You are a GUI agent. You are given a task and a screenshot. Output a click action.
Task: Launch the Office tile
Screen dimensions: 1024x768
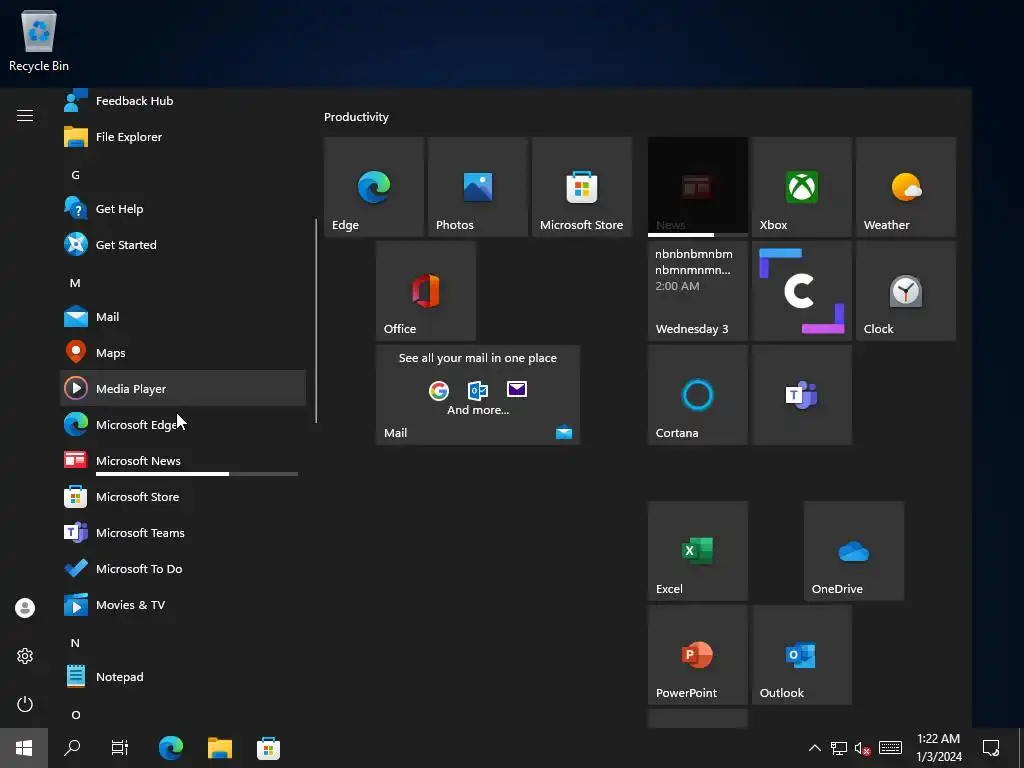pyautogui.click(x=426, y=291)
